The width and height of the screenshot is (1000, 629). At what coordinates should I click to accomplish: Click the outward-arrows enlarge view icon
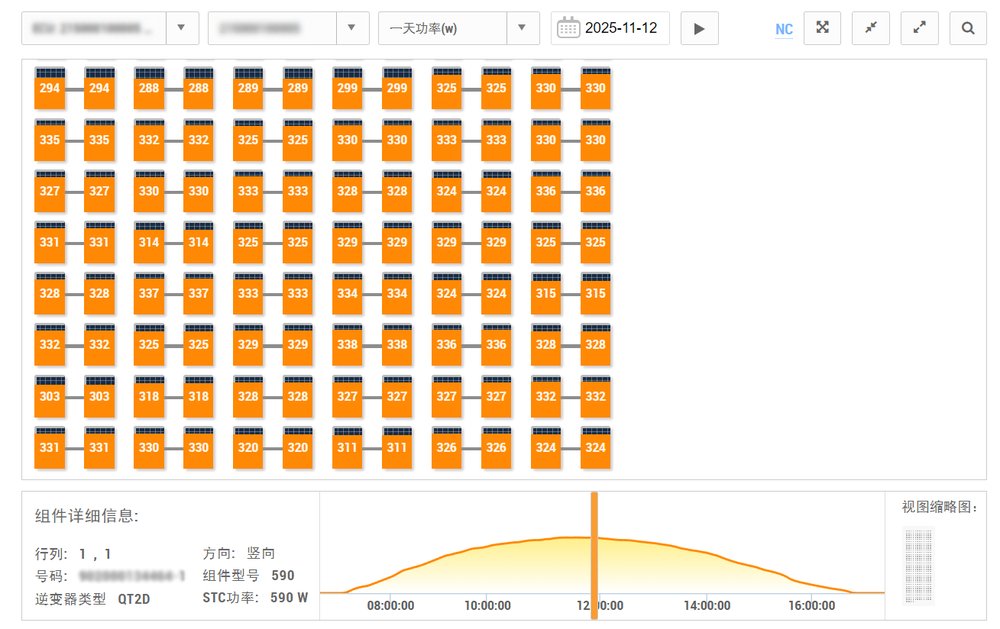(919, 28)
